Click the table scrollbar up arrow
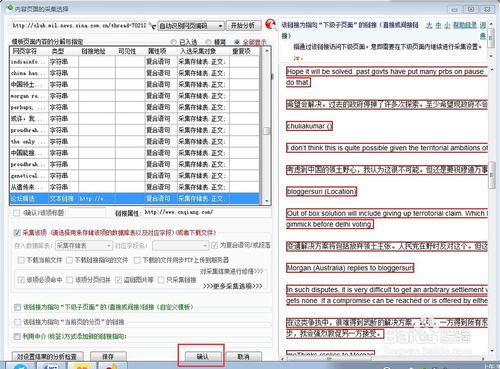Screen dimensions: 500x369 [x=266, y=51]
